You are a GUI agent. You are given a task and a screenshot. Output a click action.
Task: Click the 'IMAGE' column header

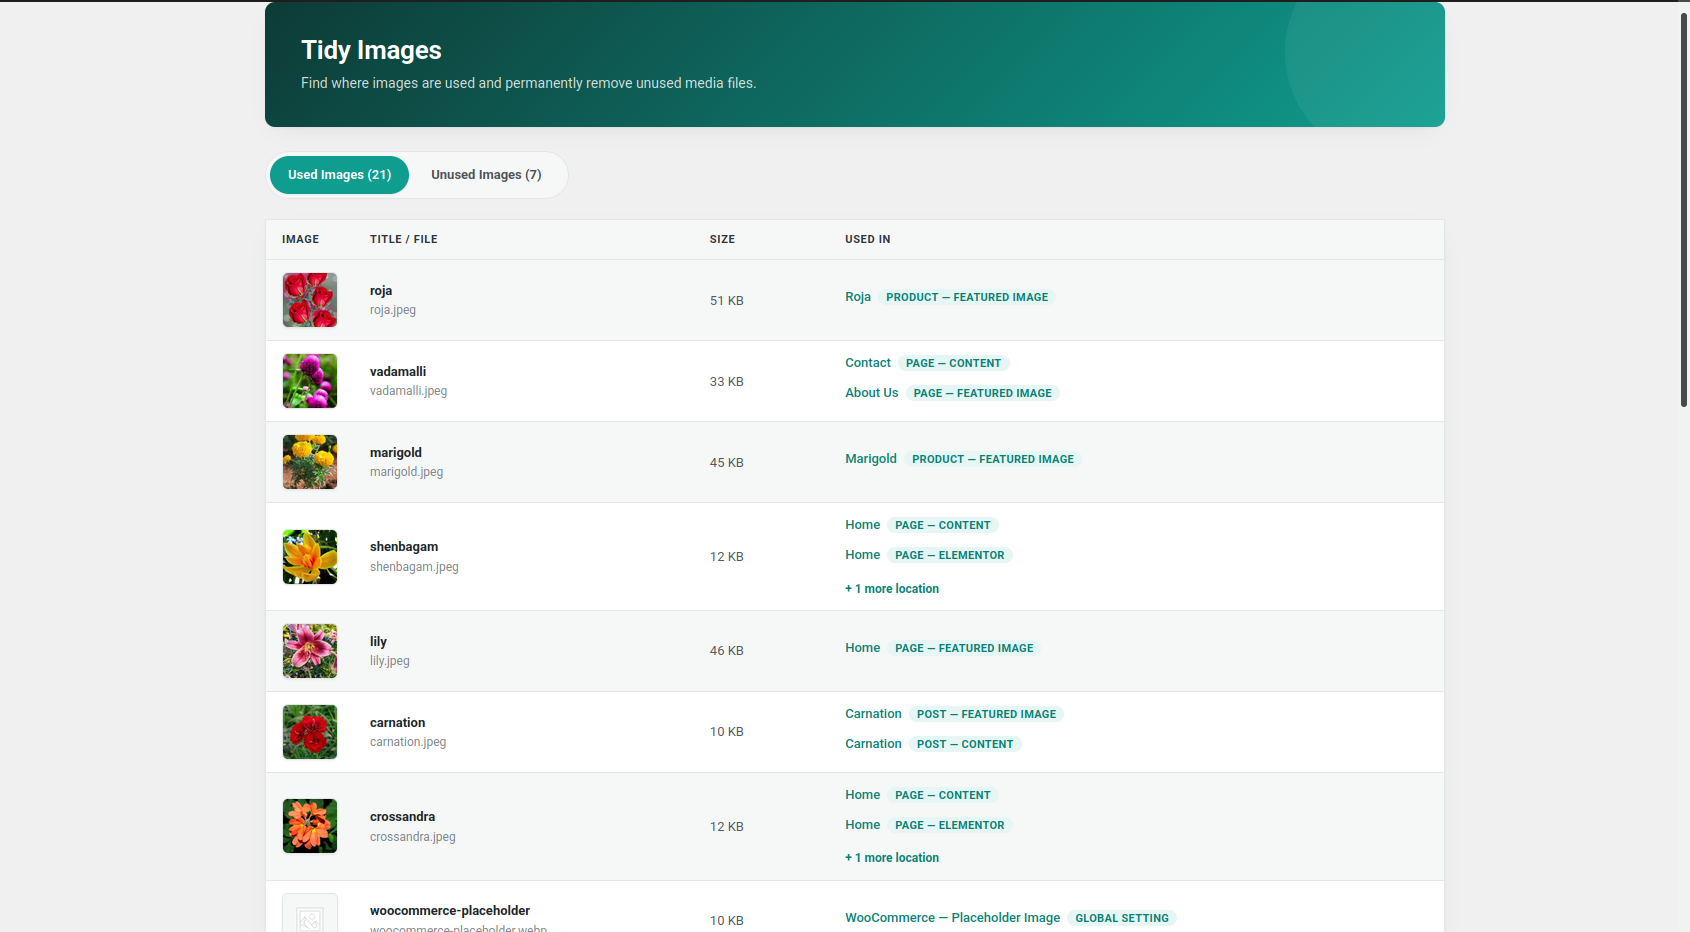coord(301,240)
